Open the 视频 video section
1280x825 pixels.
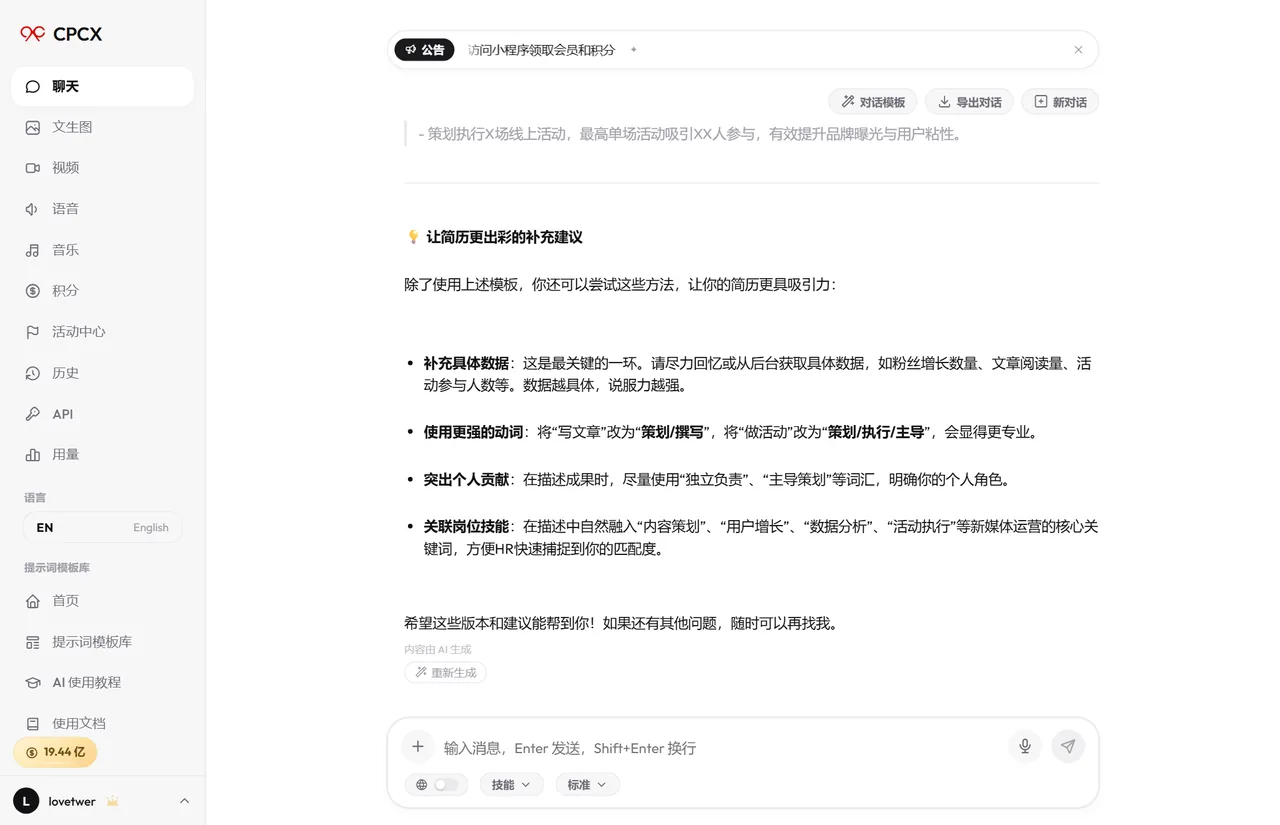(x=102, y=168)
